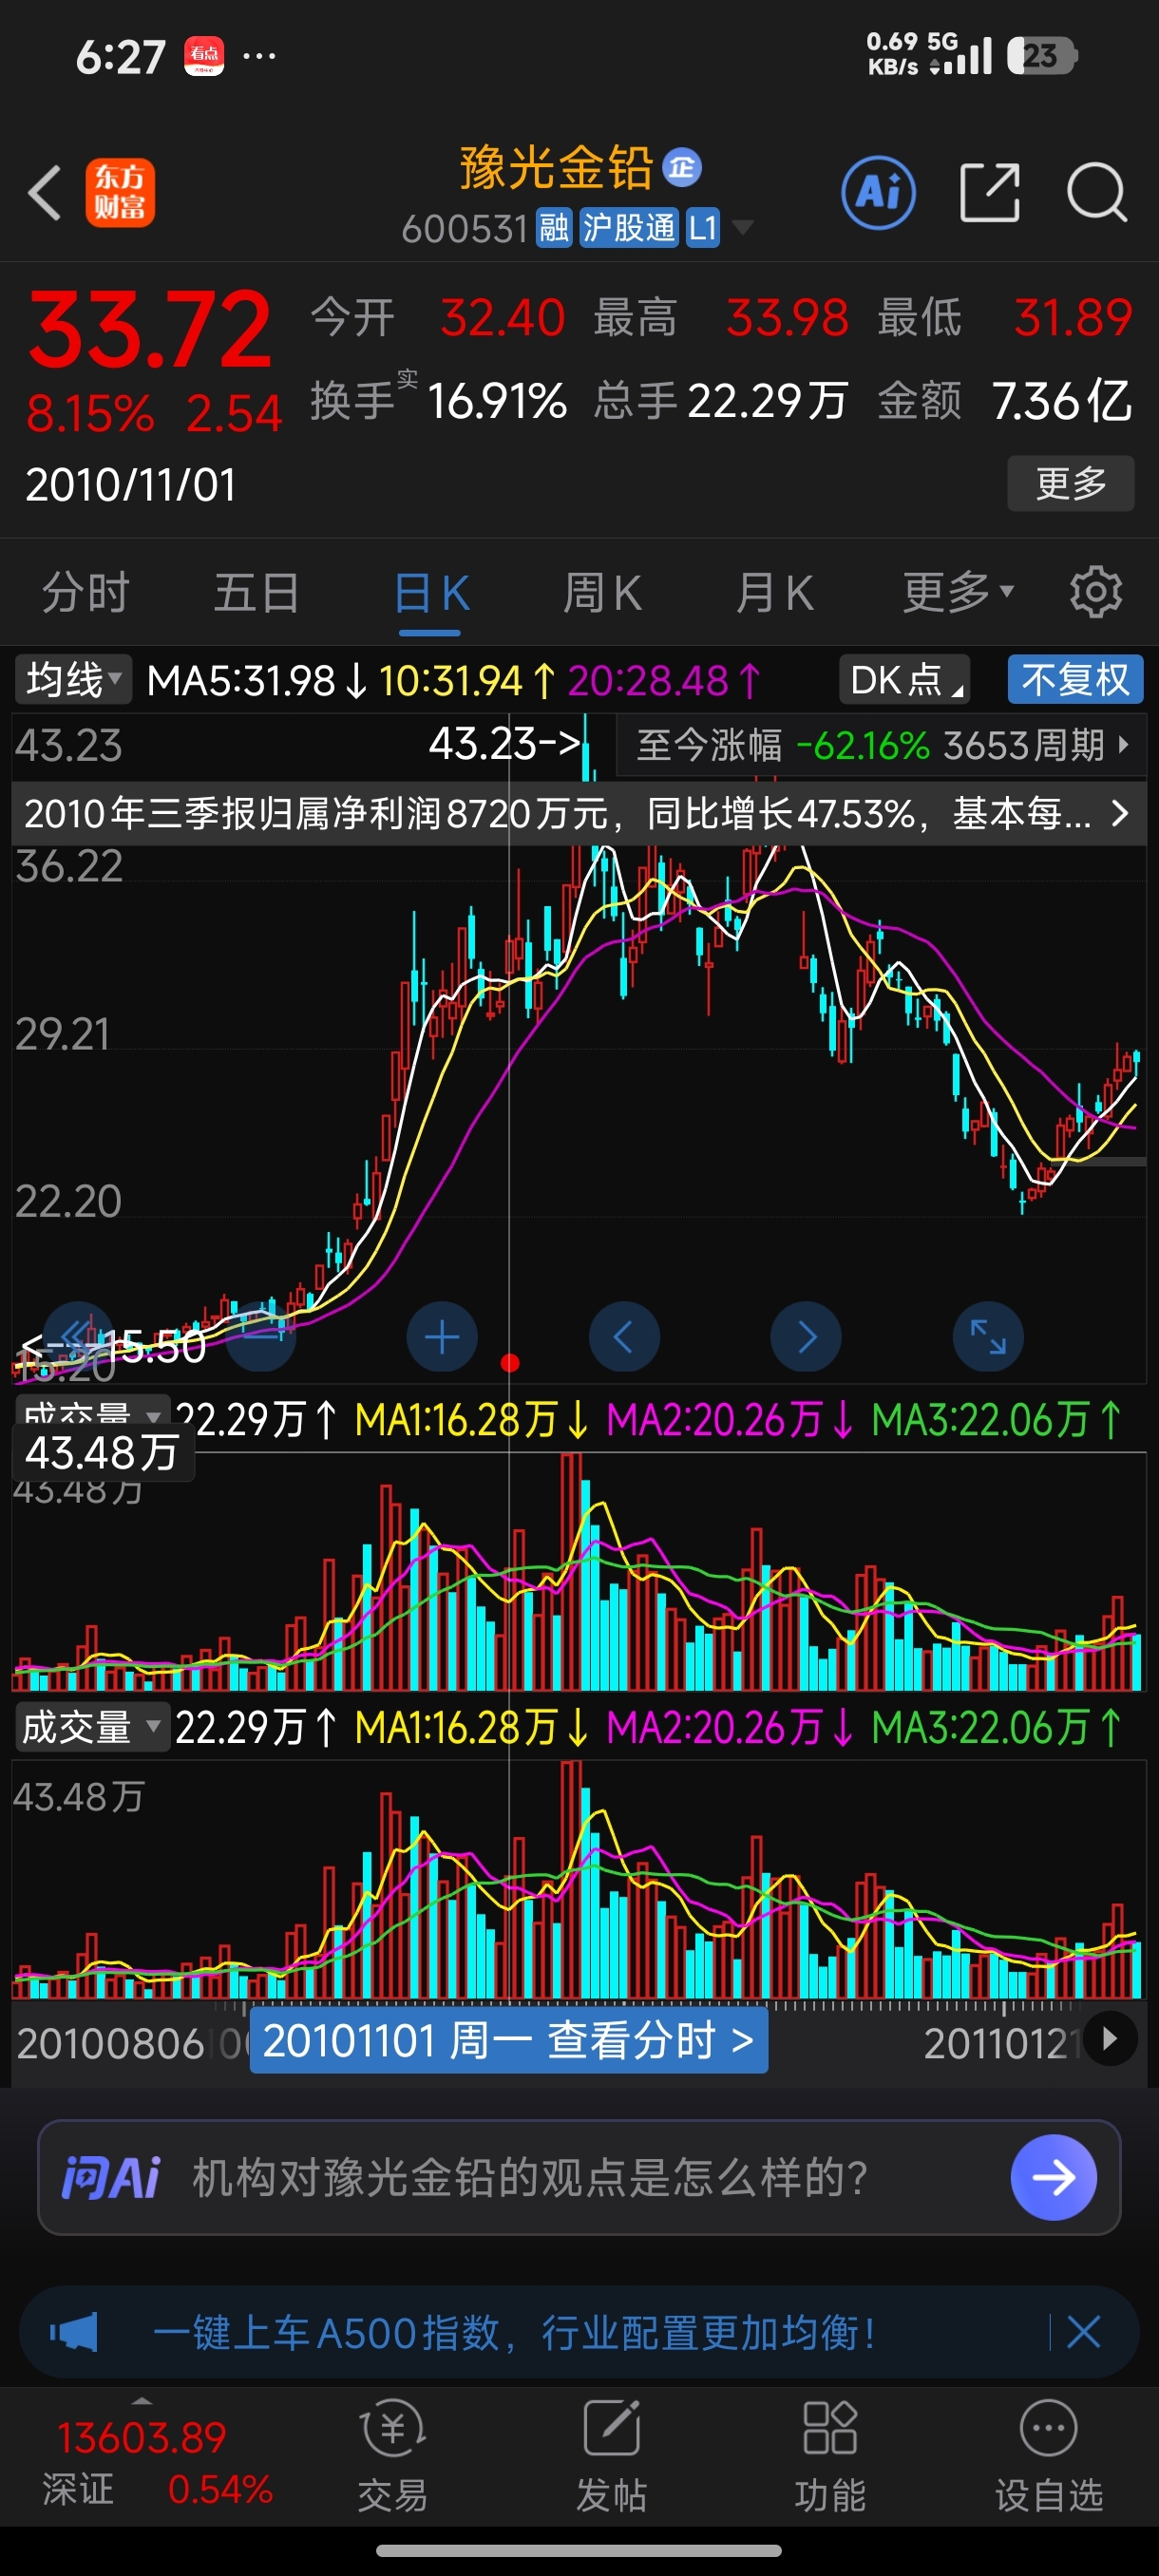Switch to 五日 tab
Image resolution: width=1159 pixels, height=2576 pixels.
pos(257,592)
